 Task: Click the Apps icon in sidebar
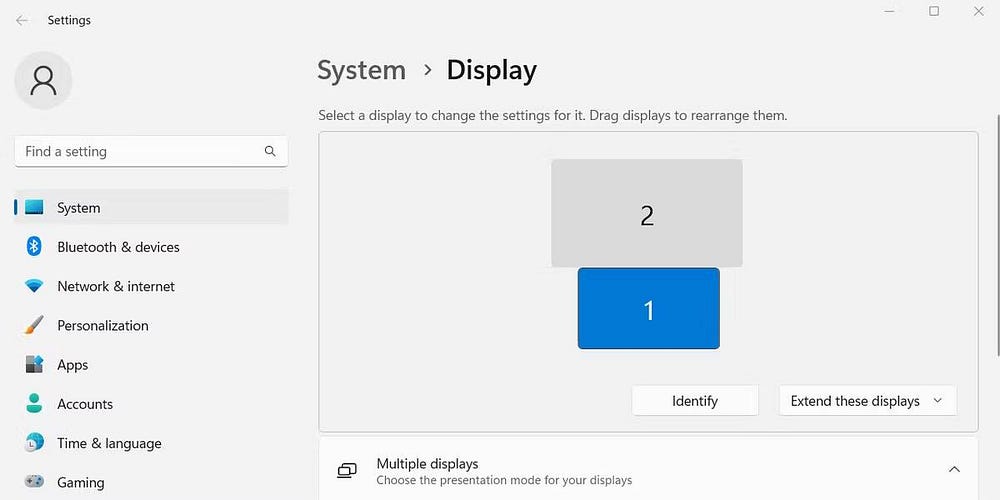click(34, 364)
